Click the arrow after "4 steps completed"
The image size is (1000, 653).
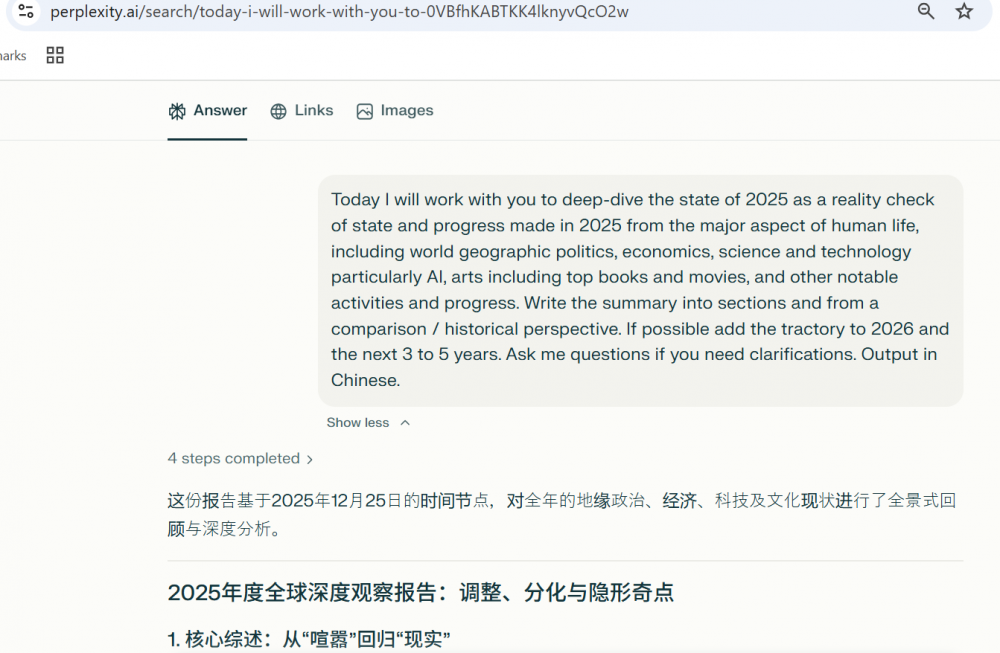click(x=310, y=460)
